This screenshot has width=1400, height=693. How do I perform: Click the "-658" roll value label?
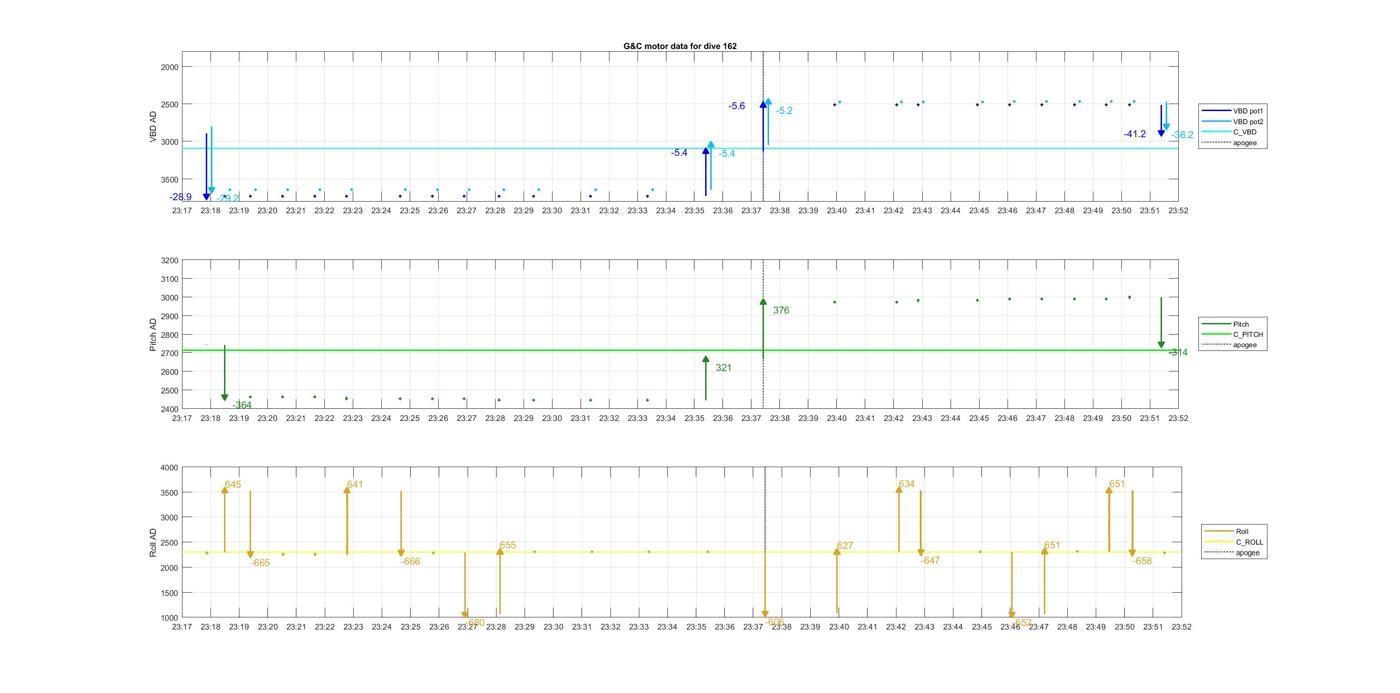coord(1142,562)
